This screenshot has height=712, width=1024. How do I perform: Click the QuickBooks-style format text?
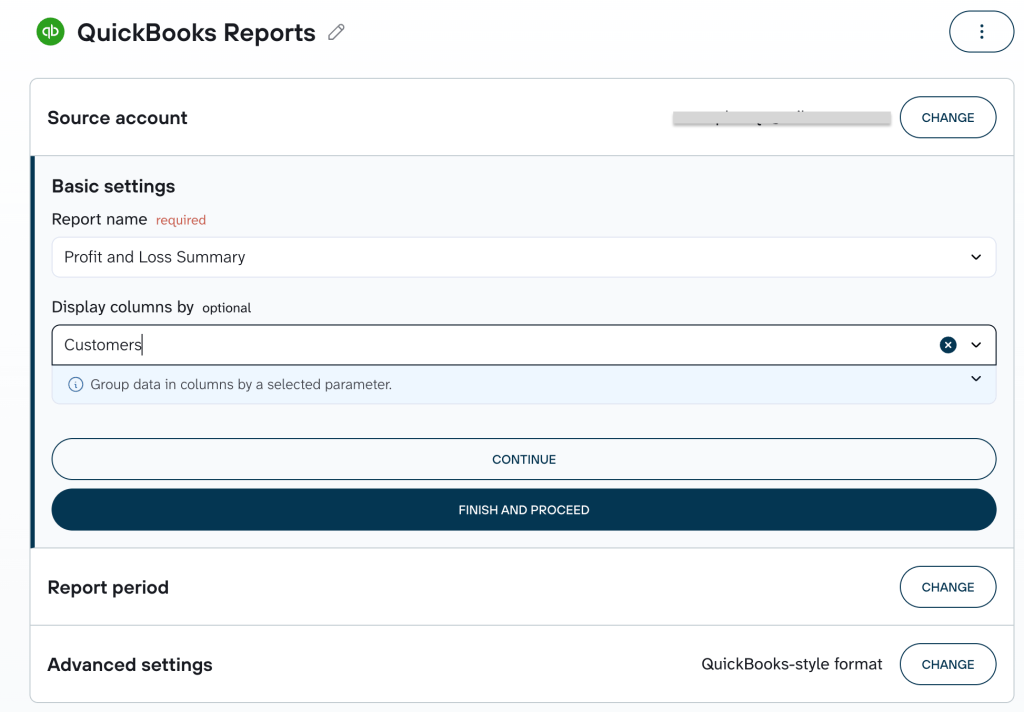(x=792, y=664)
